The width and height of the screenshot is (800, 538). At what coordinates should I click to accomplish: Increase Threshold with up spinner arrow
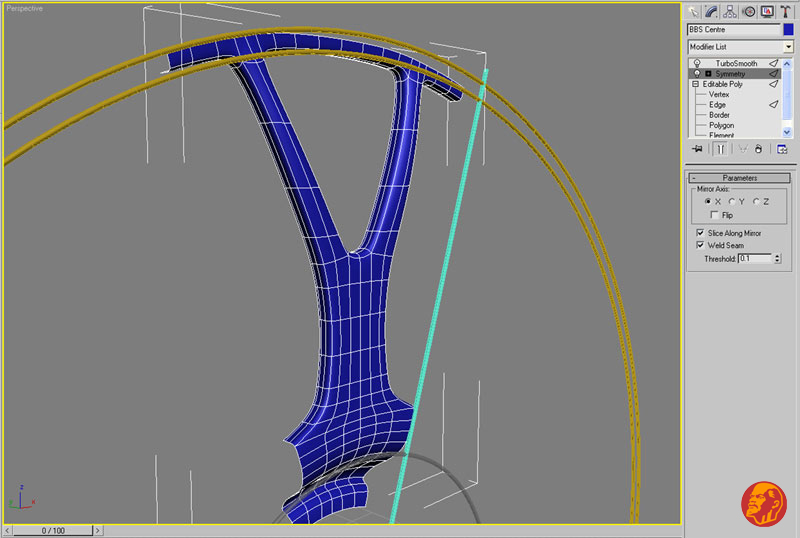778,256
